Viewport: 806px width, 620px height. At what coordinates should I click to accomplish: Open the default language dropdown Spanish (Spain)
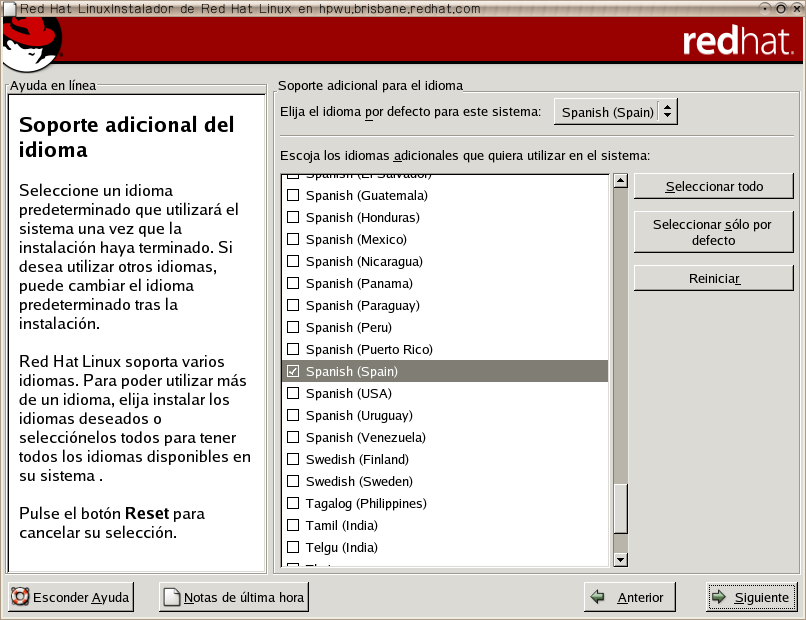615,112
